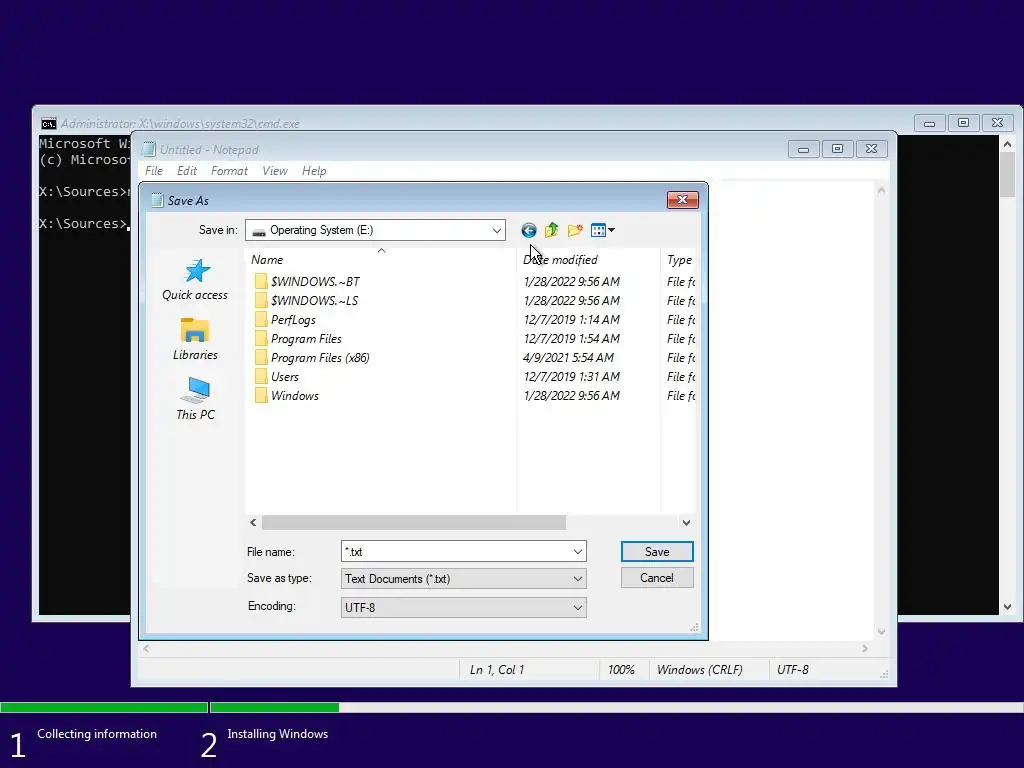Open Notepad Edit menu
This screenshot has width=1024, height=768.
(187, 171)
